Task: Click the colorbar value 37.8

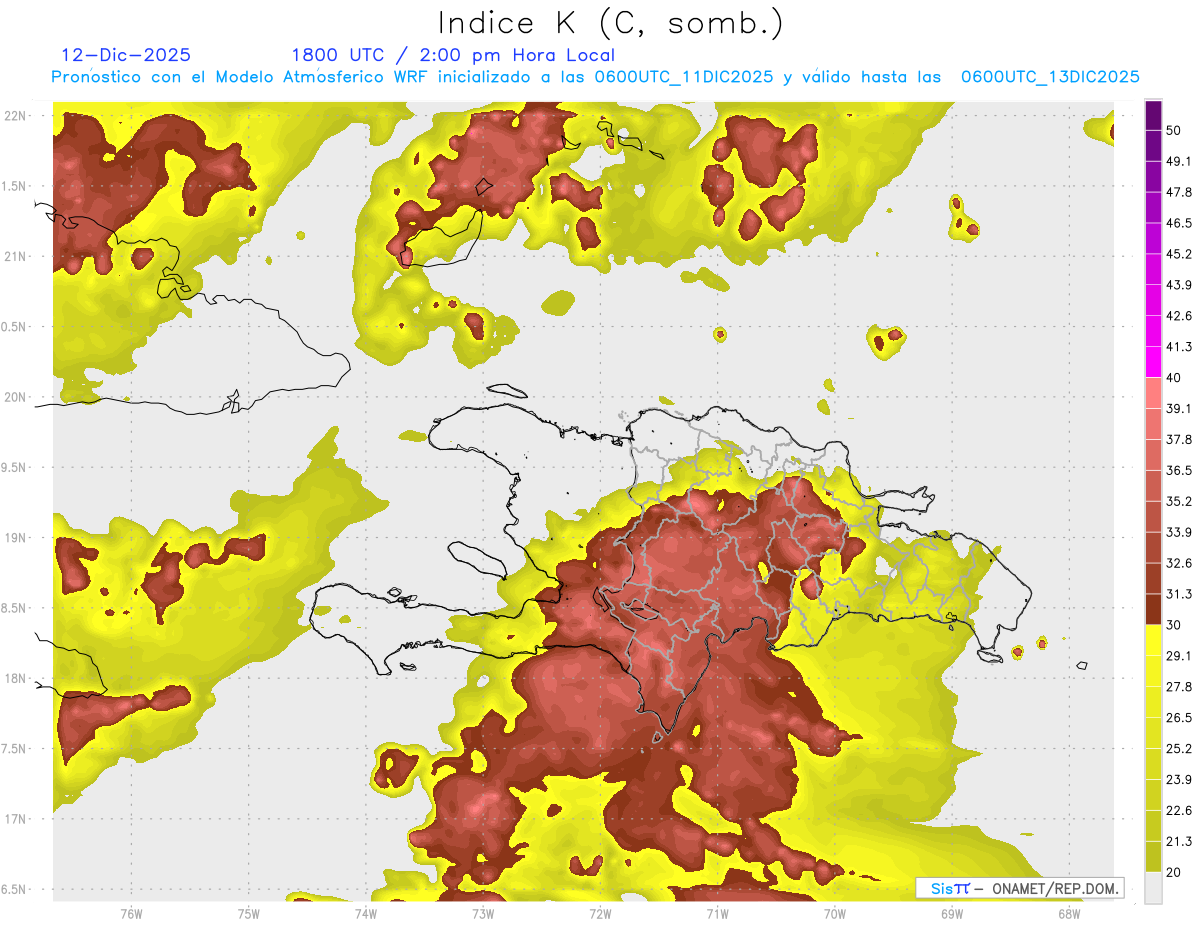Action: click(1179, 439)
